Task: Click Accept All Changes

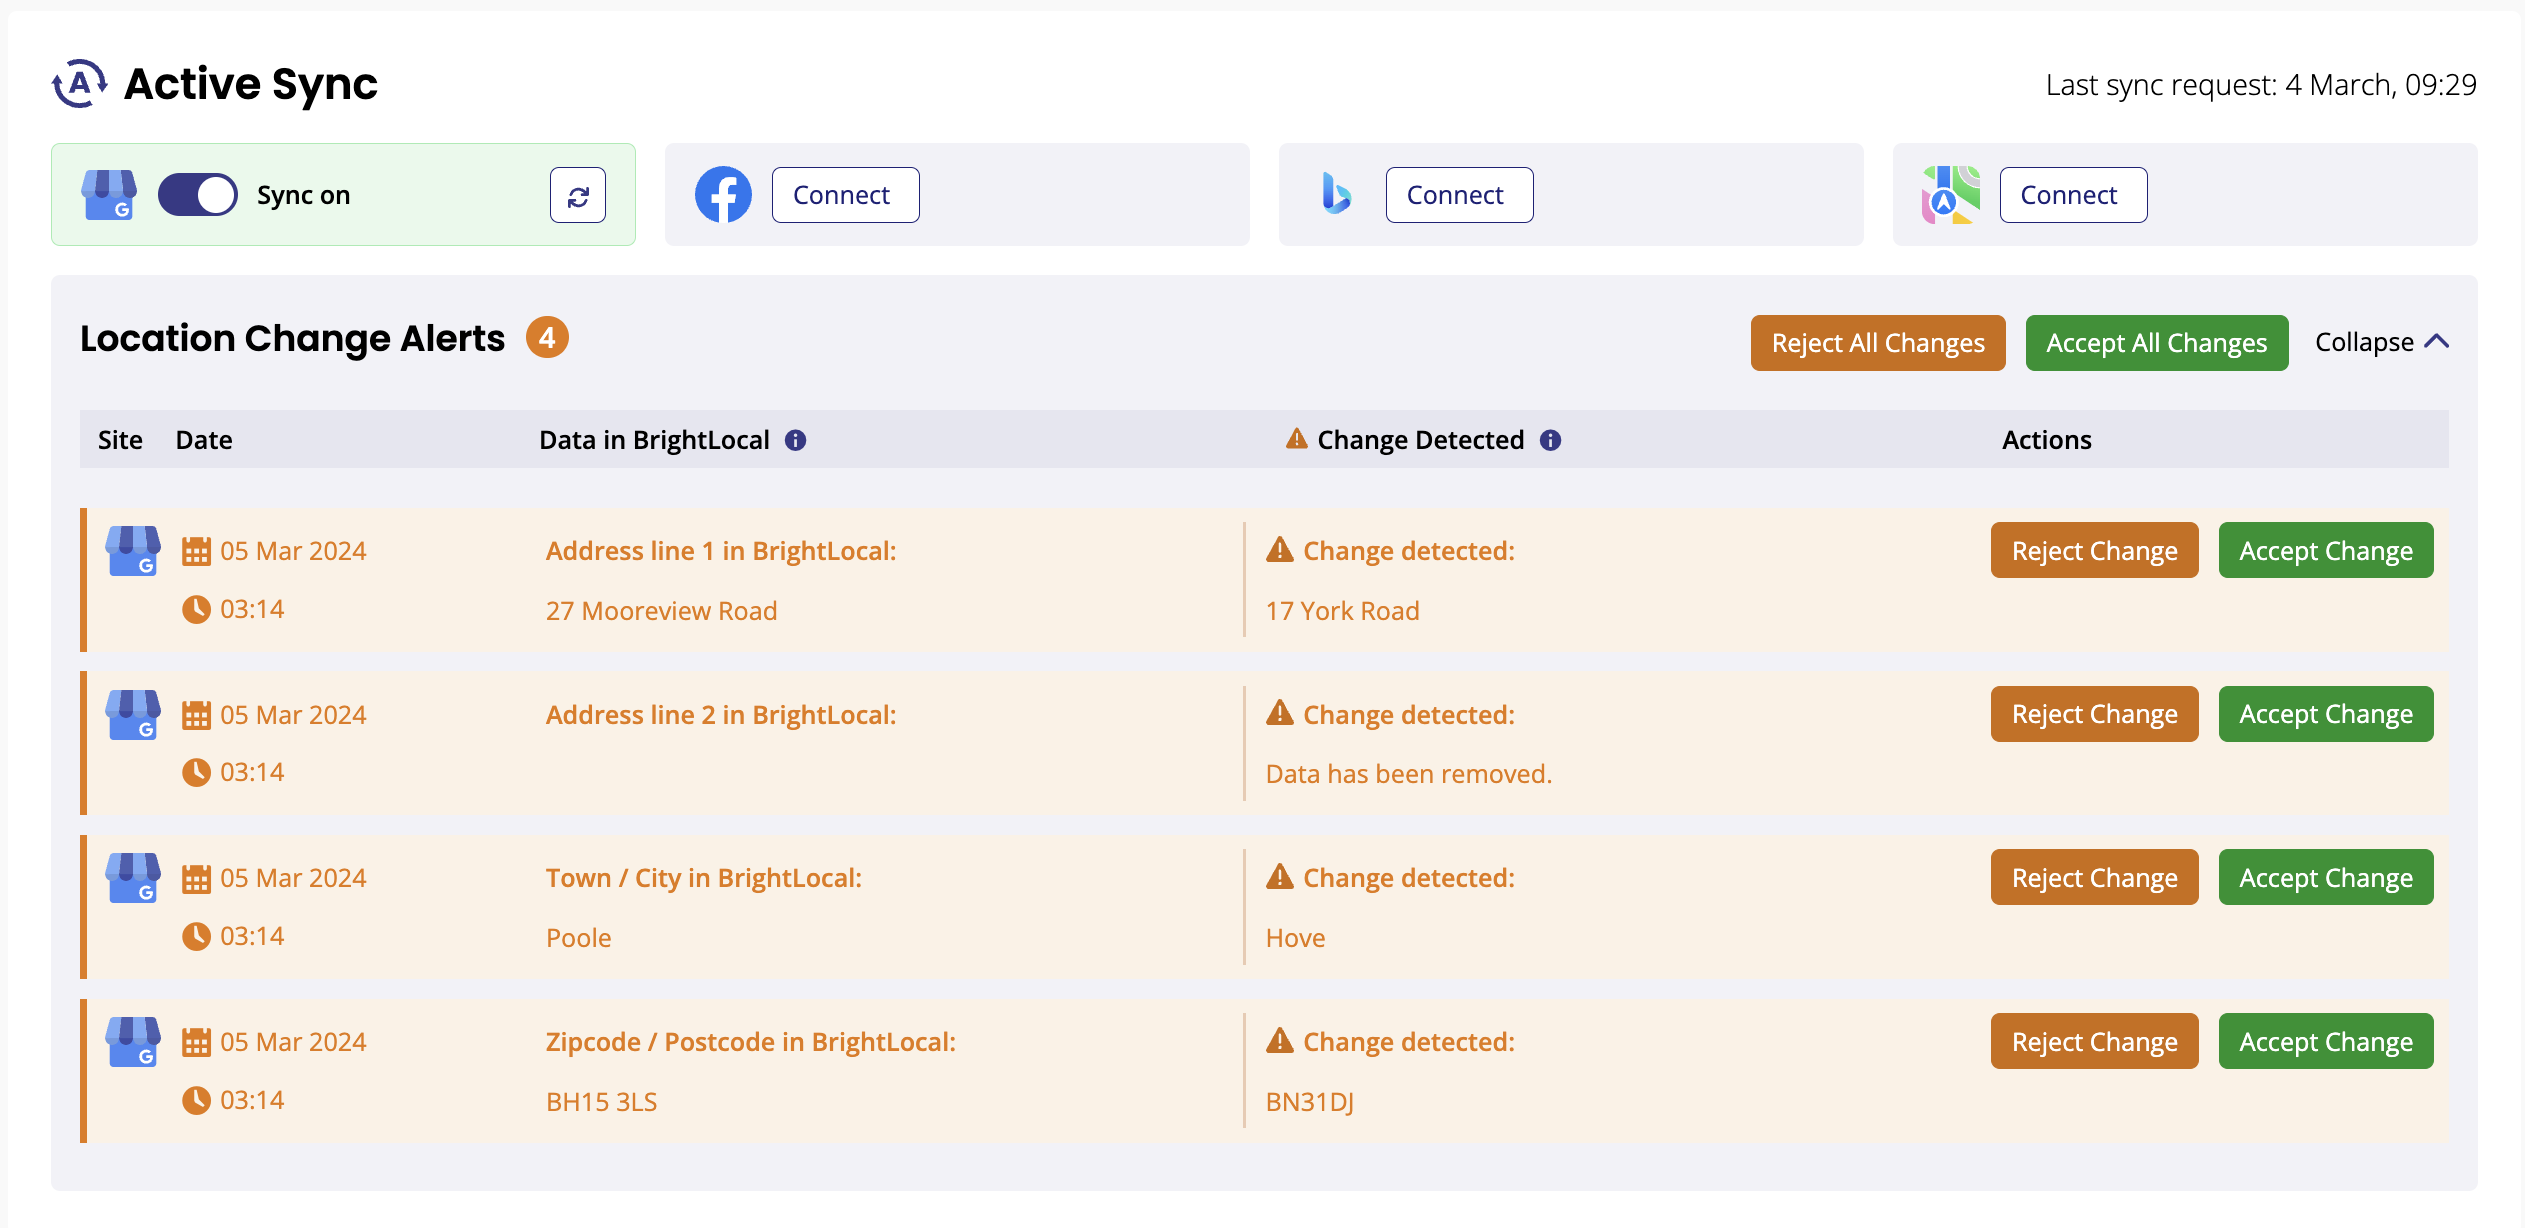Action: (x=2156, y=342)
